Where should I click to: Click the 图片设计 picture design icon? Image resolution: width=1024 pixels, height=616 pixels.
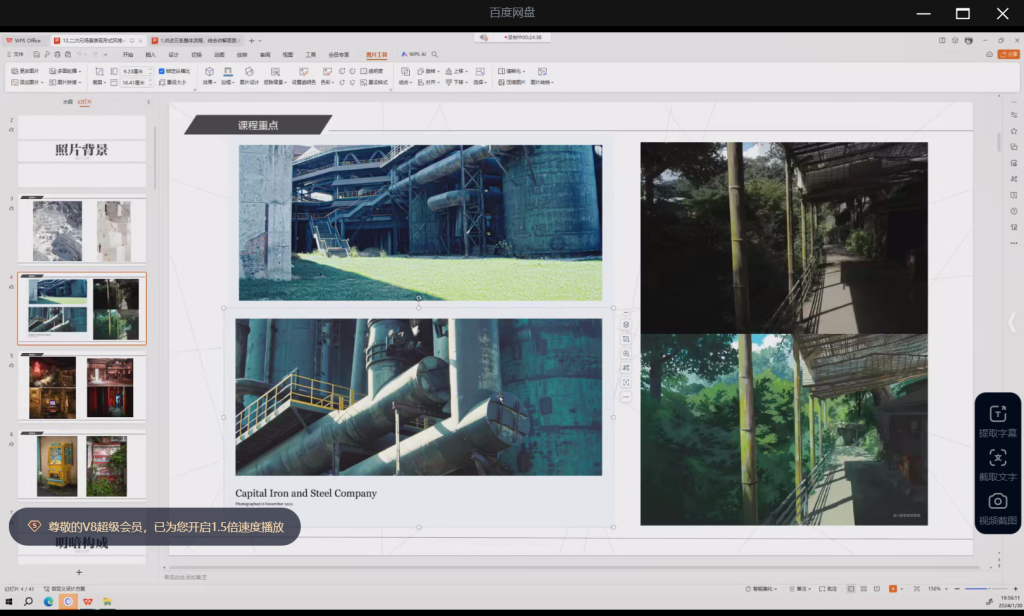(248, 72)
